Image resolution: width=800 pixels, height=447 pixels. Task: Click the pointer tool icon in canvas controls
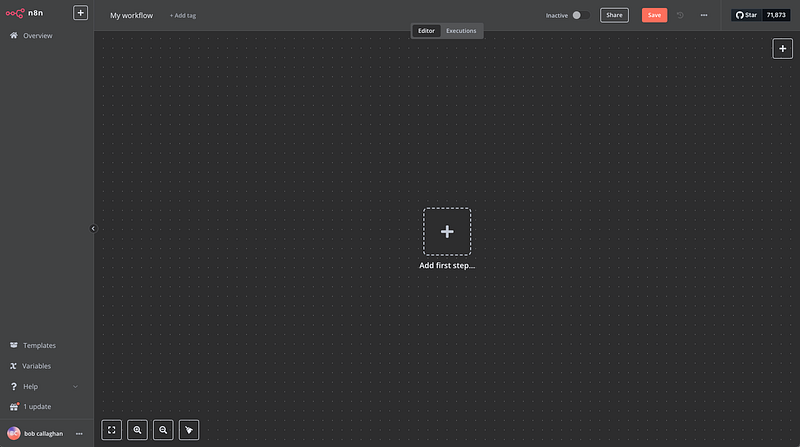(x=189, y=430)
